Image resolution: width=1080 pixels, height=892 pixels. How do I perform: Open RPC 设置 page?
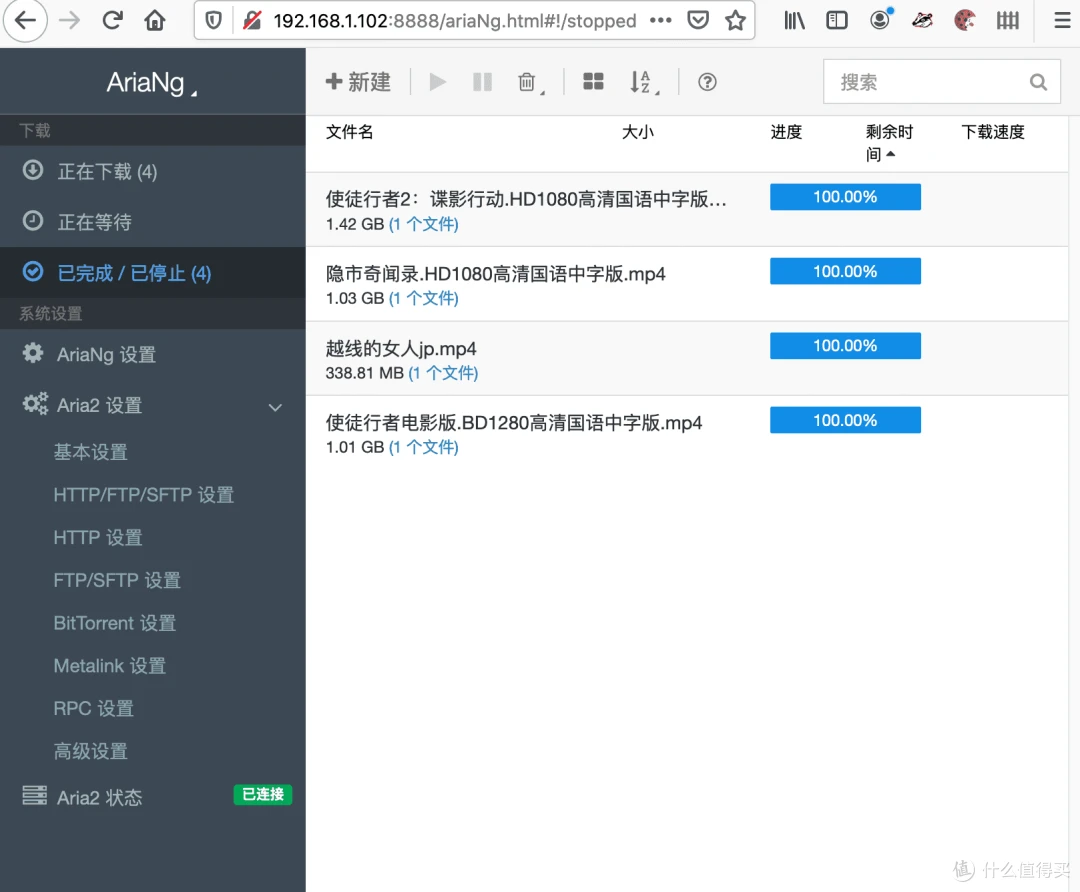[94, 708]
